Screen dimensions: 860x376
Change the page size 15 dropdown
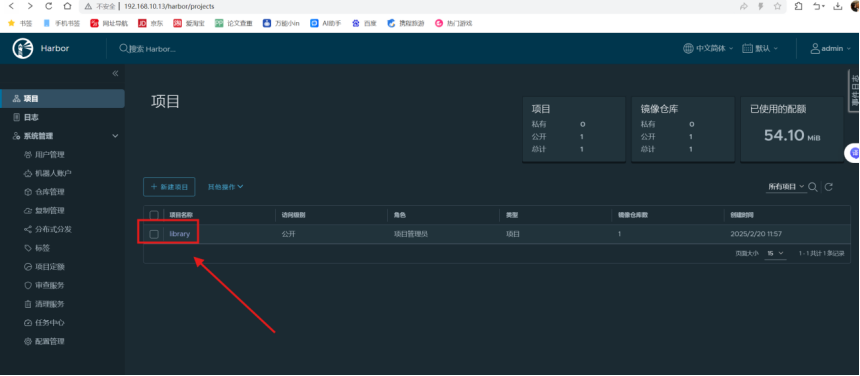pos(776,254)
